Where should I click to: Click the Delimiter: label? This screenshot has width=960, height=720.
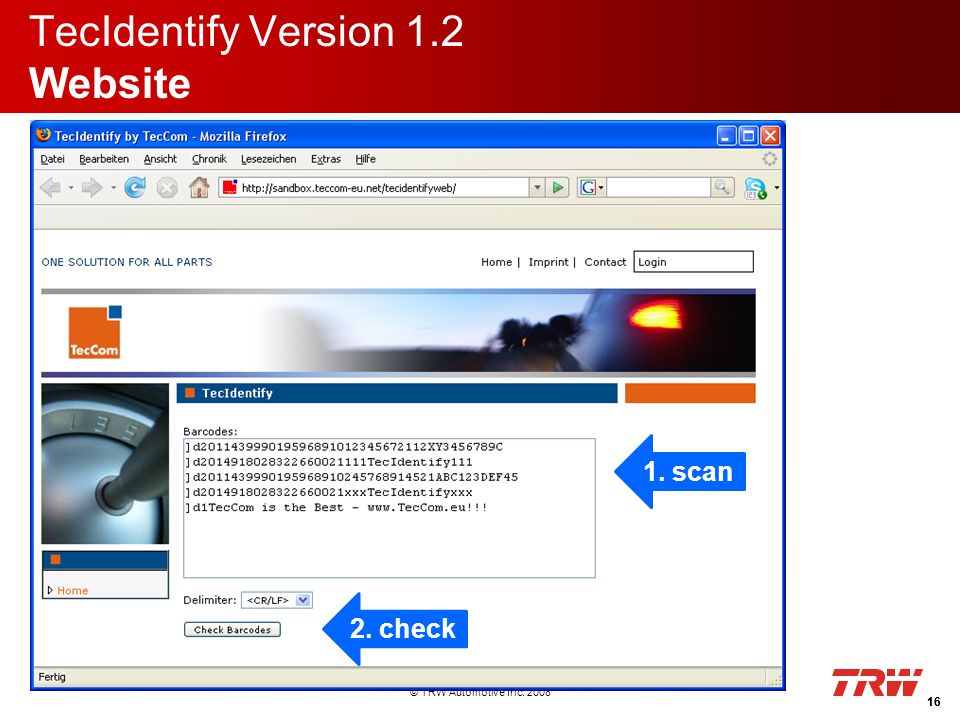coord(209,600)
